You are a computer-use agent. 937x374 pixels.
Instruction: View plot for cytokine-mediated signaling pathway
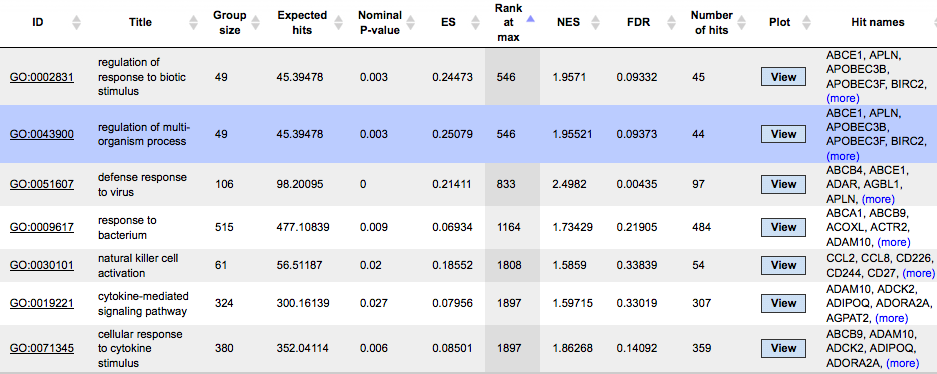pos(783,304)
